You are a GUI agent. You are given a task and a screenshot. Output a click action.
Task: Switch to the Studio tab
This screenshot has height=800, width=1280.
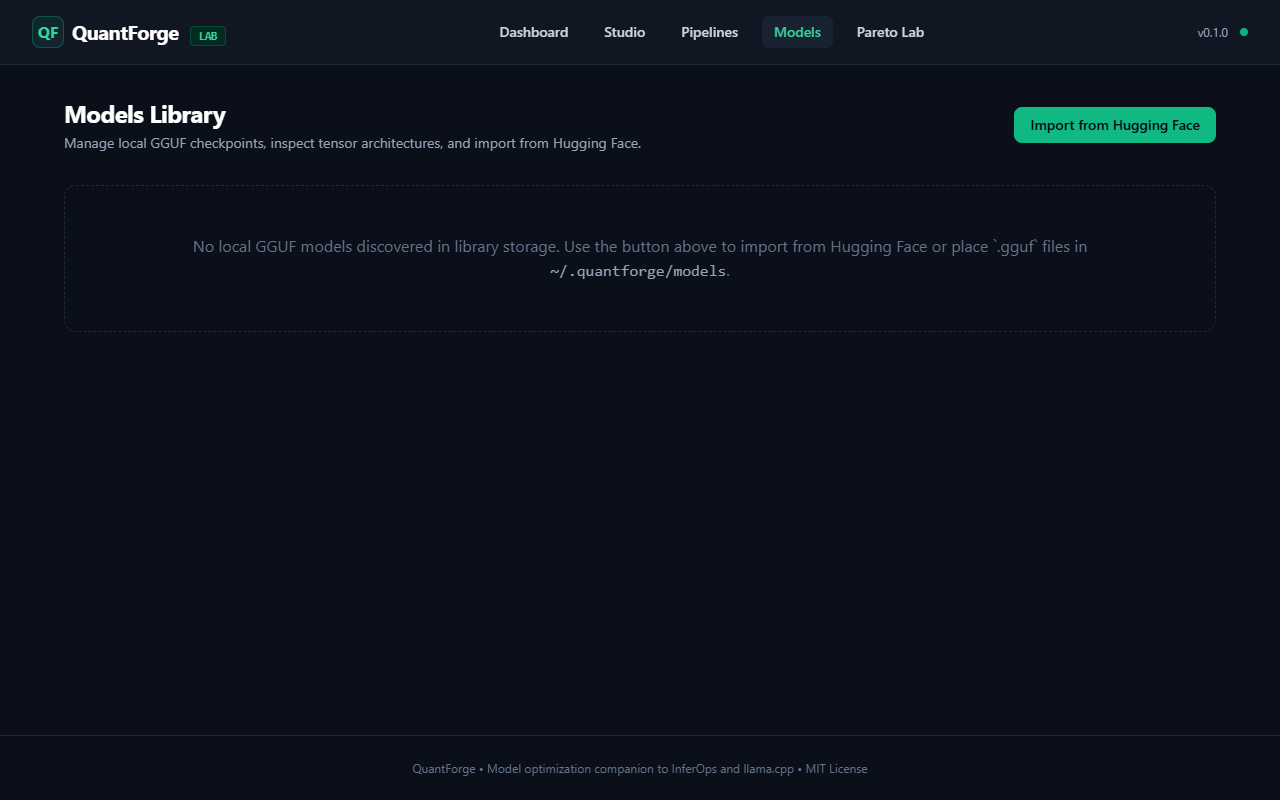pos(625,32)
